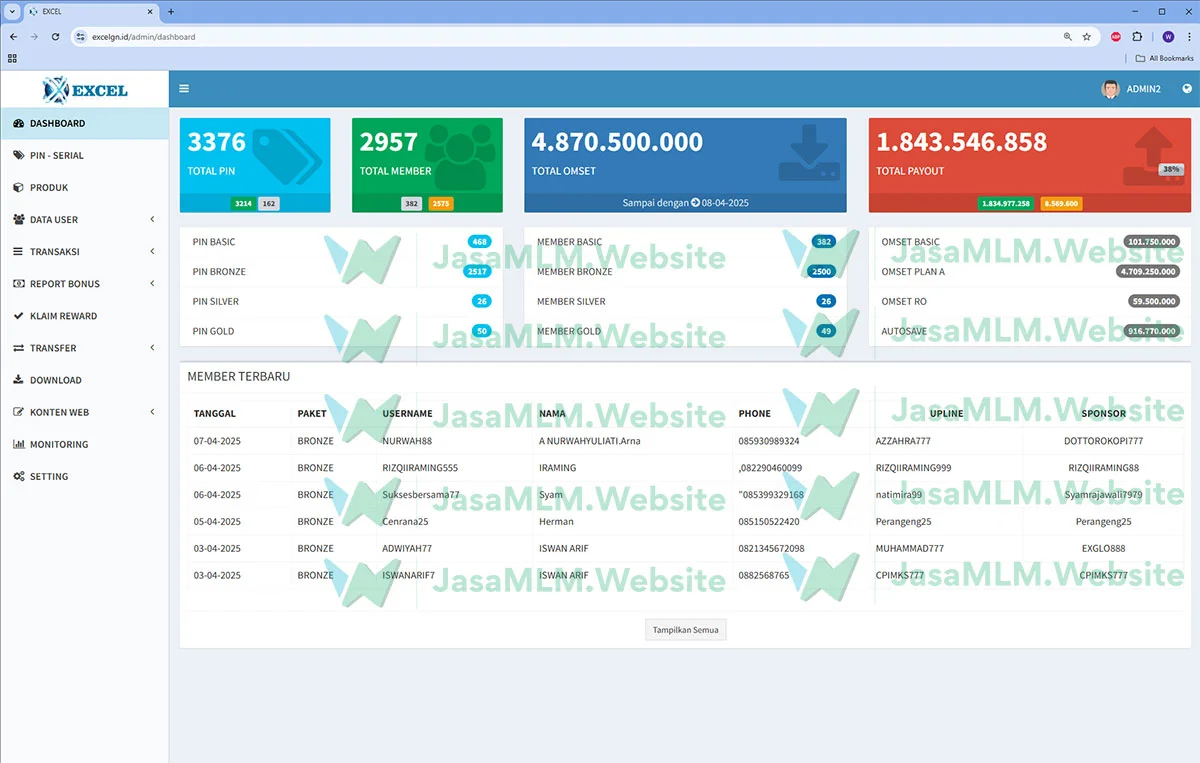This screenshot has height=763, width=1200.
Task: Expand the Transaksi submenu chevron
Action: click(x=152, y=252)
